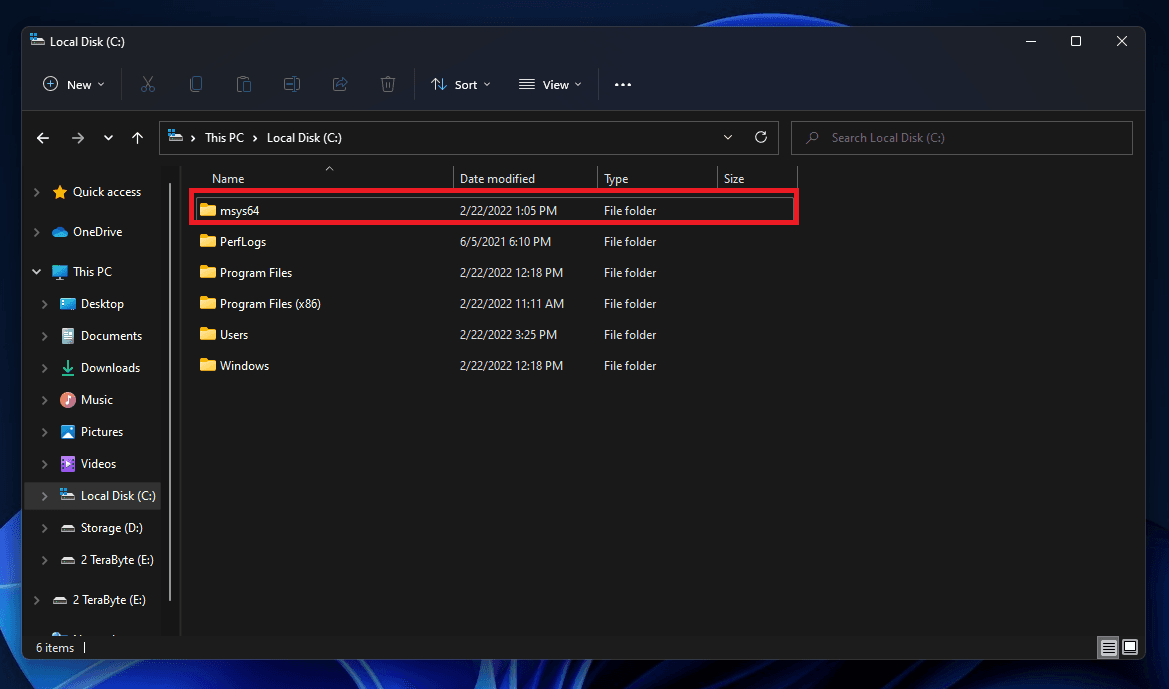This screenshot has width=1169, height=689.
Task: Open Videos in navigation pane
Action: pyautogui.click(x=98, y=464)
